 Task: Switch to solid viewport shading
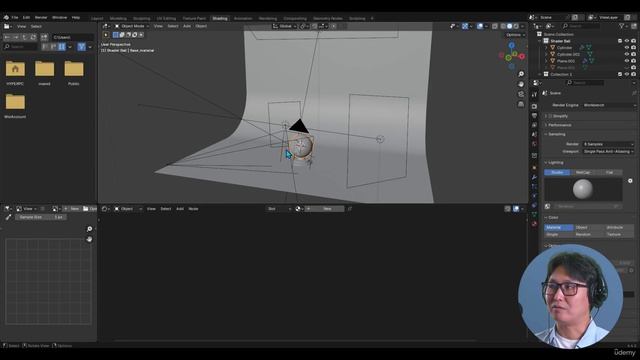point(509,26)
